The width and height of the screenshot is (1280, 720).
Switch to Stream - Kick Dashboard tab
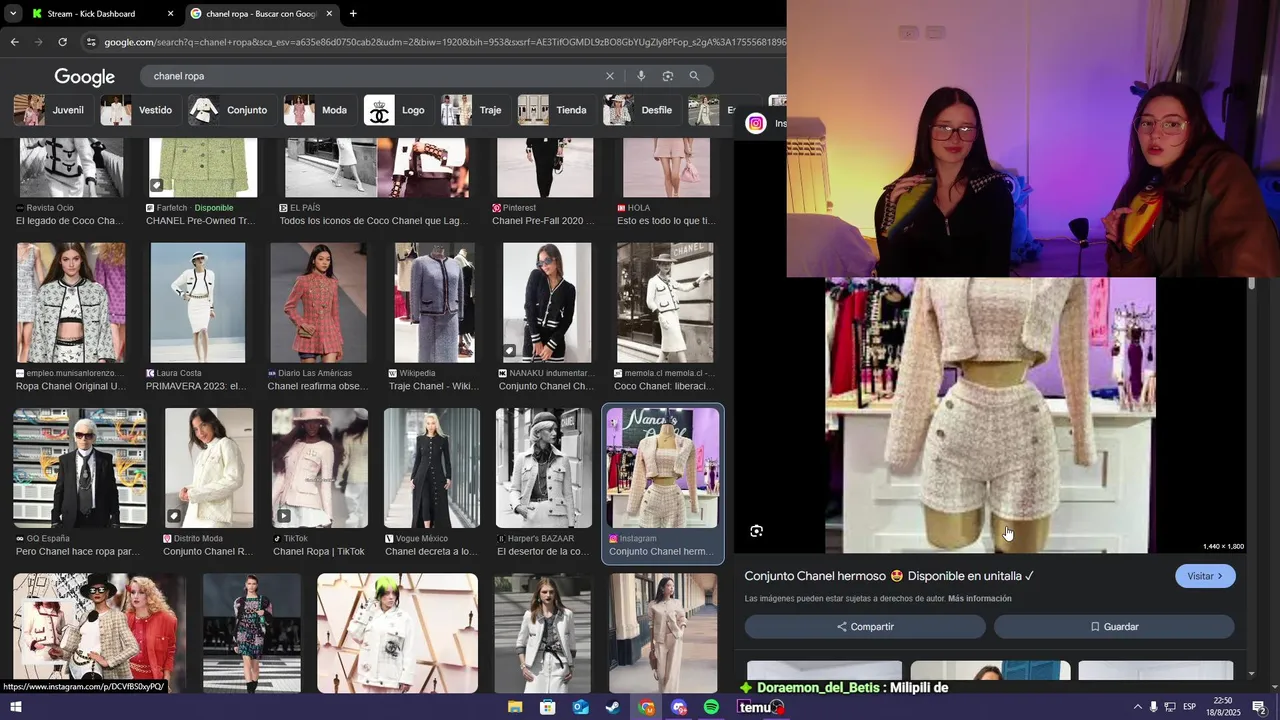click(102, 14)
